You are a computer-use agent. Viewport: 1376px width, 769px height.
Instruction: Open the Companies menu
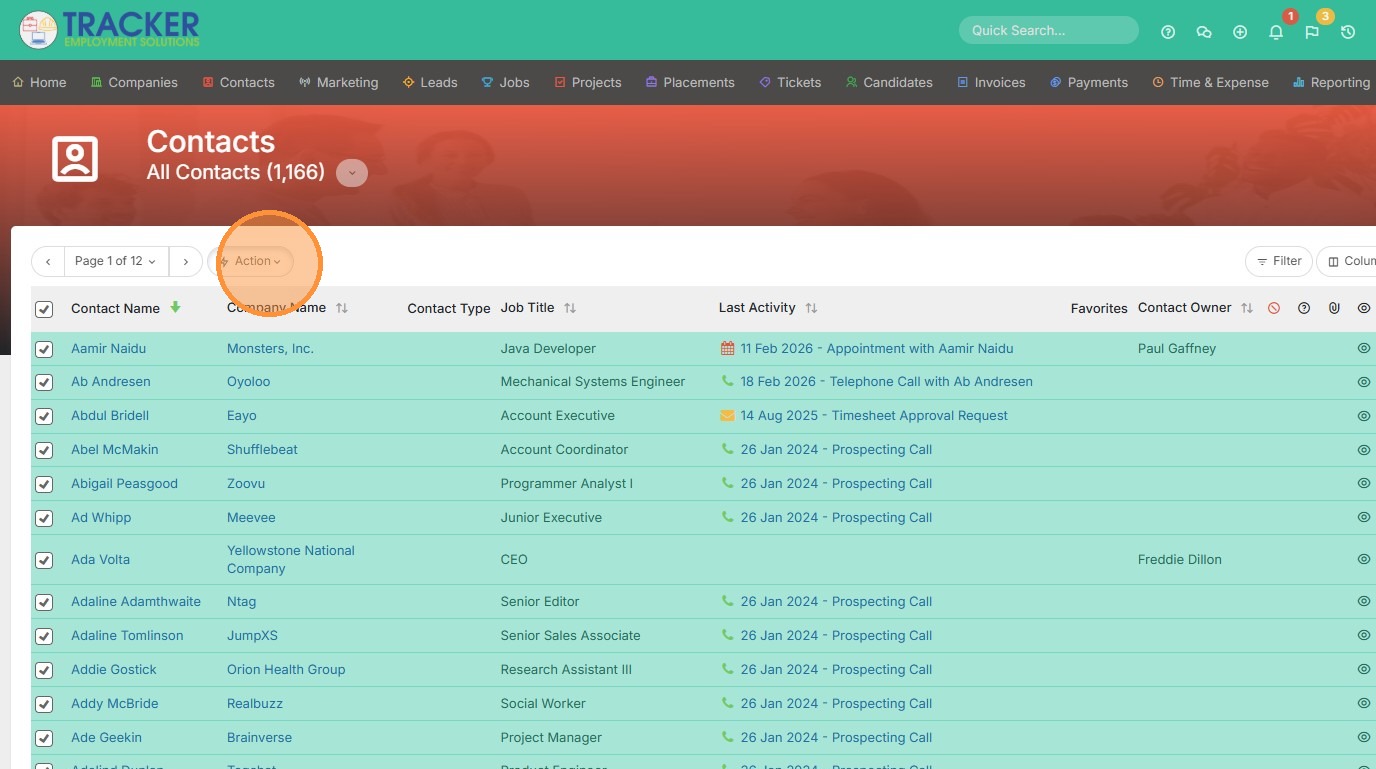click(134, 83)
